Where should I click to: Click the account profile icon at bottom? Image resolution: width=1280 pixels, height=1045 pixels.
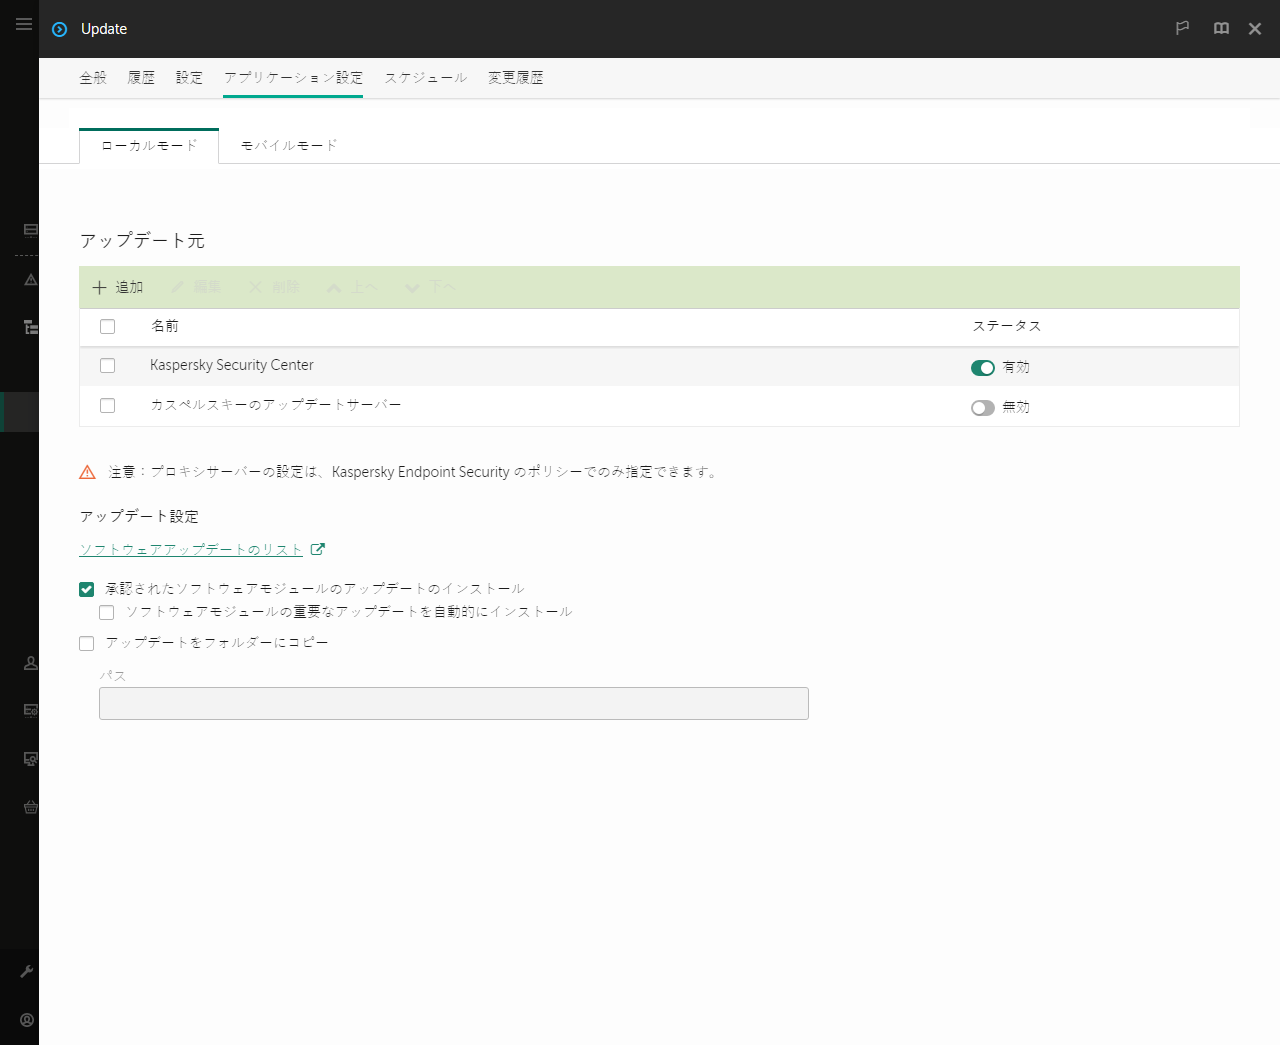(x=26, y=1019)
